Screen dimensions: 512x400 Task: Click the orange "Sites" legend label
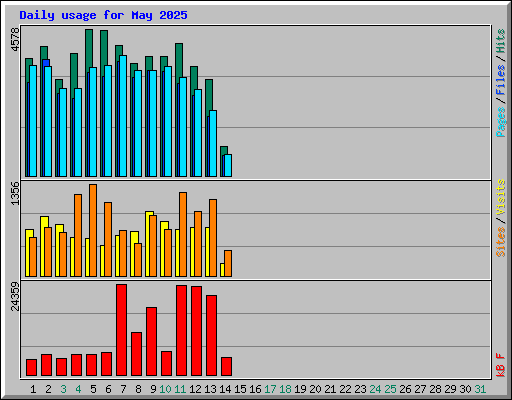[x=500, y=242]
